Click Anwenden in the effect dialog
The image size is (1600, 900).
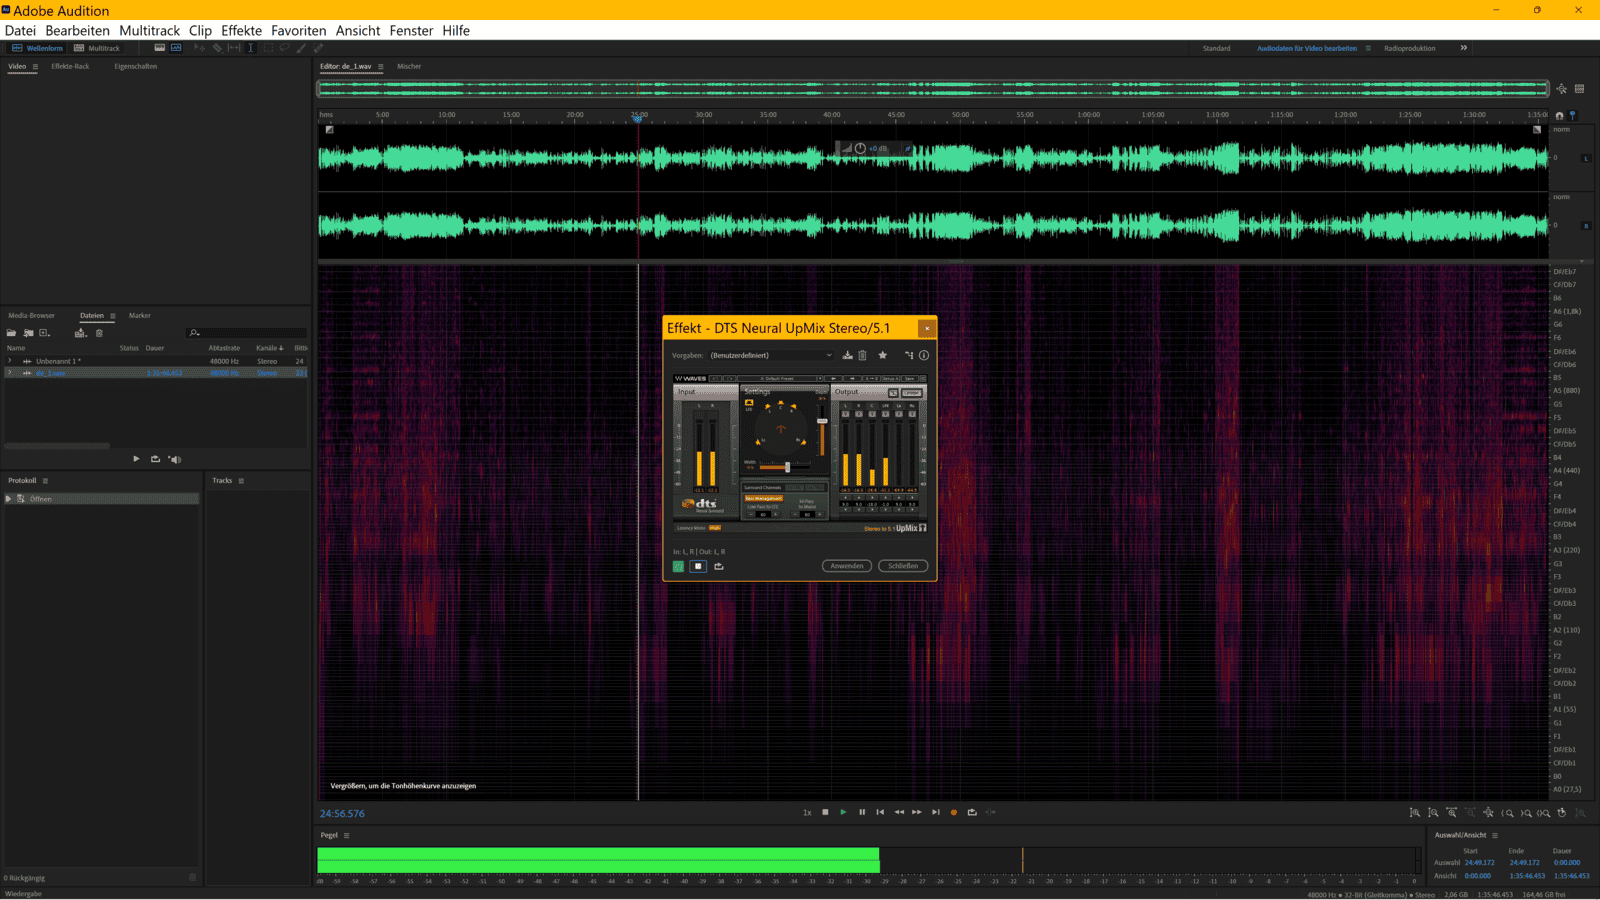point(847,566)
